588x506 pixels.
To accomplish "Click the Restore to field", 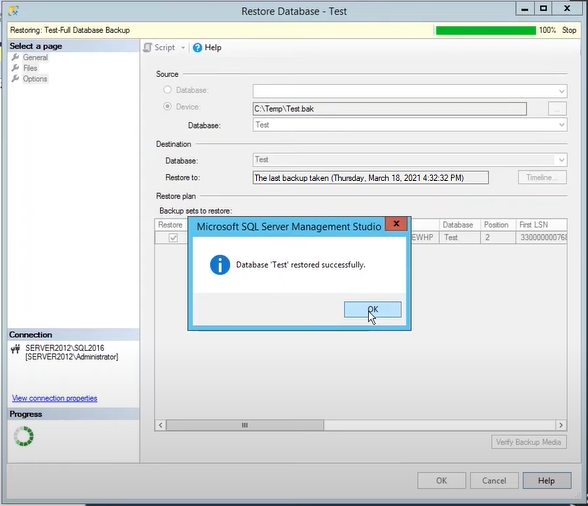I will [x=370, y=178].
